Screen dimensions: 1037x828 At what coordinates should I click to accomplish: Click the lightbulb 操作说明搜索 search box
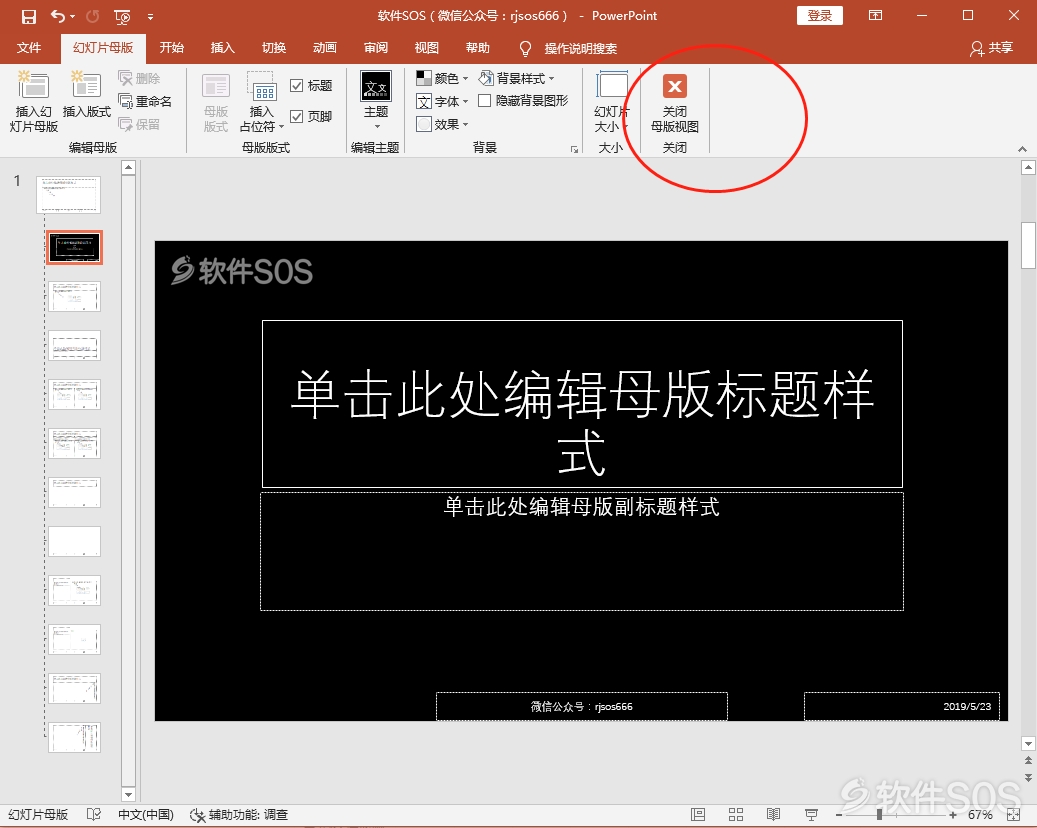[x=569, y=48]
